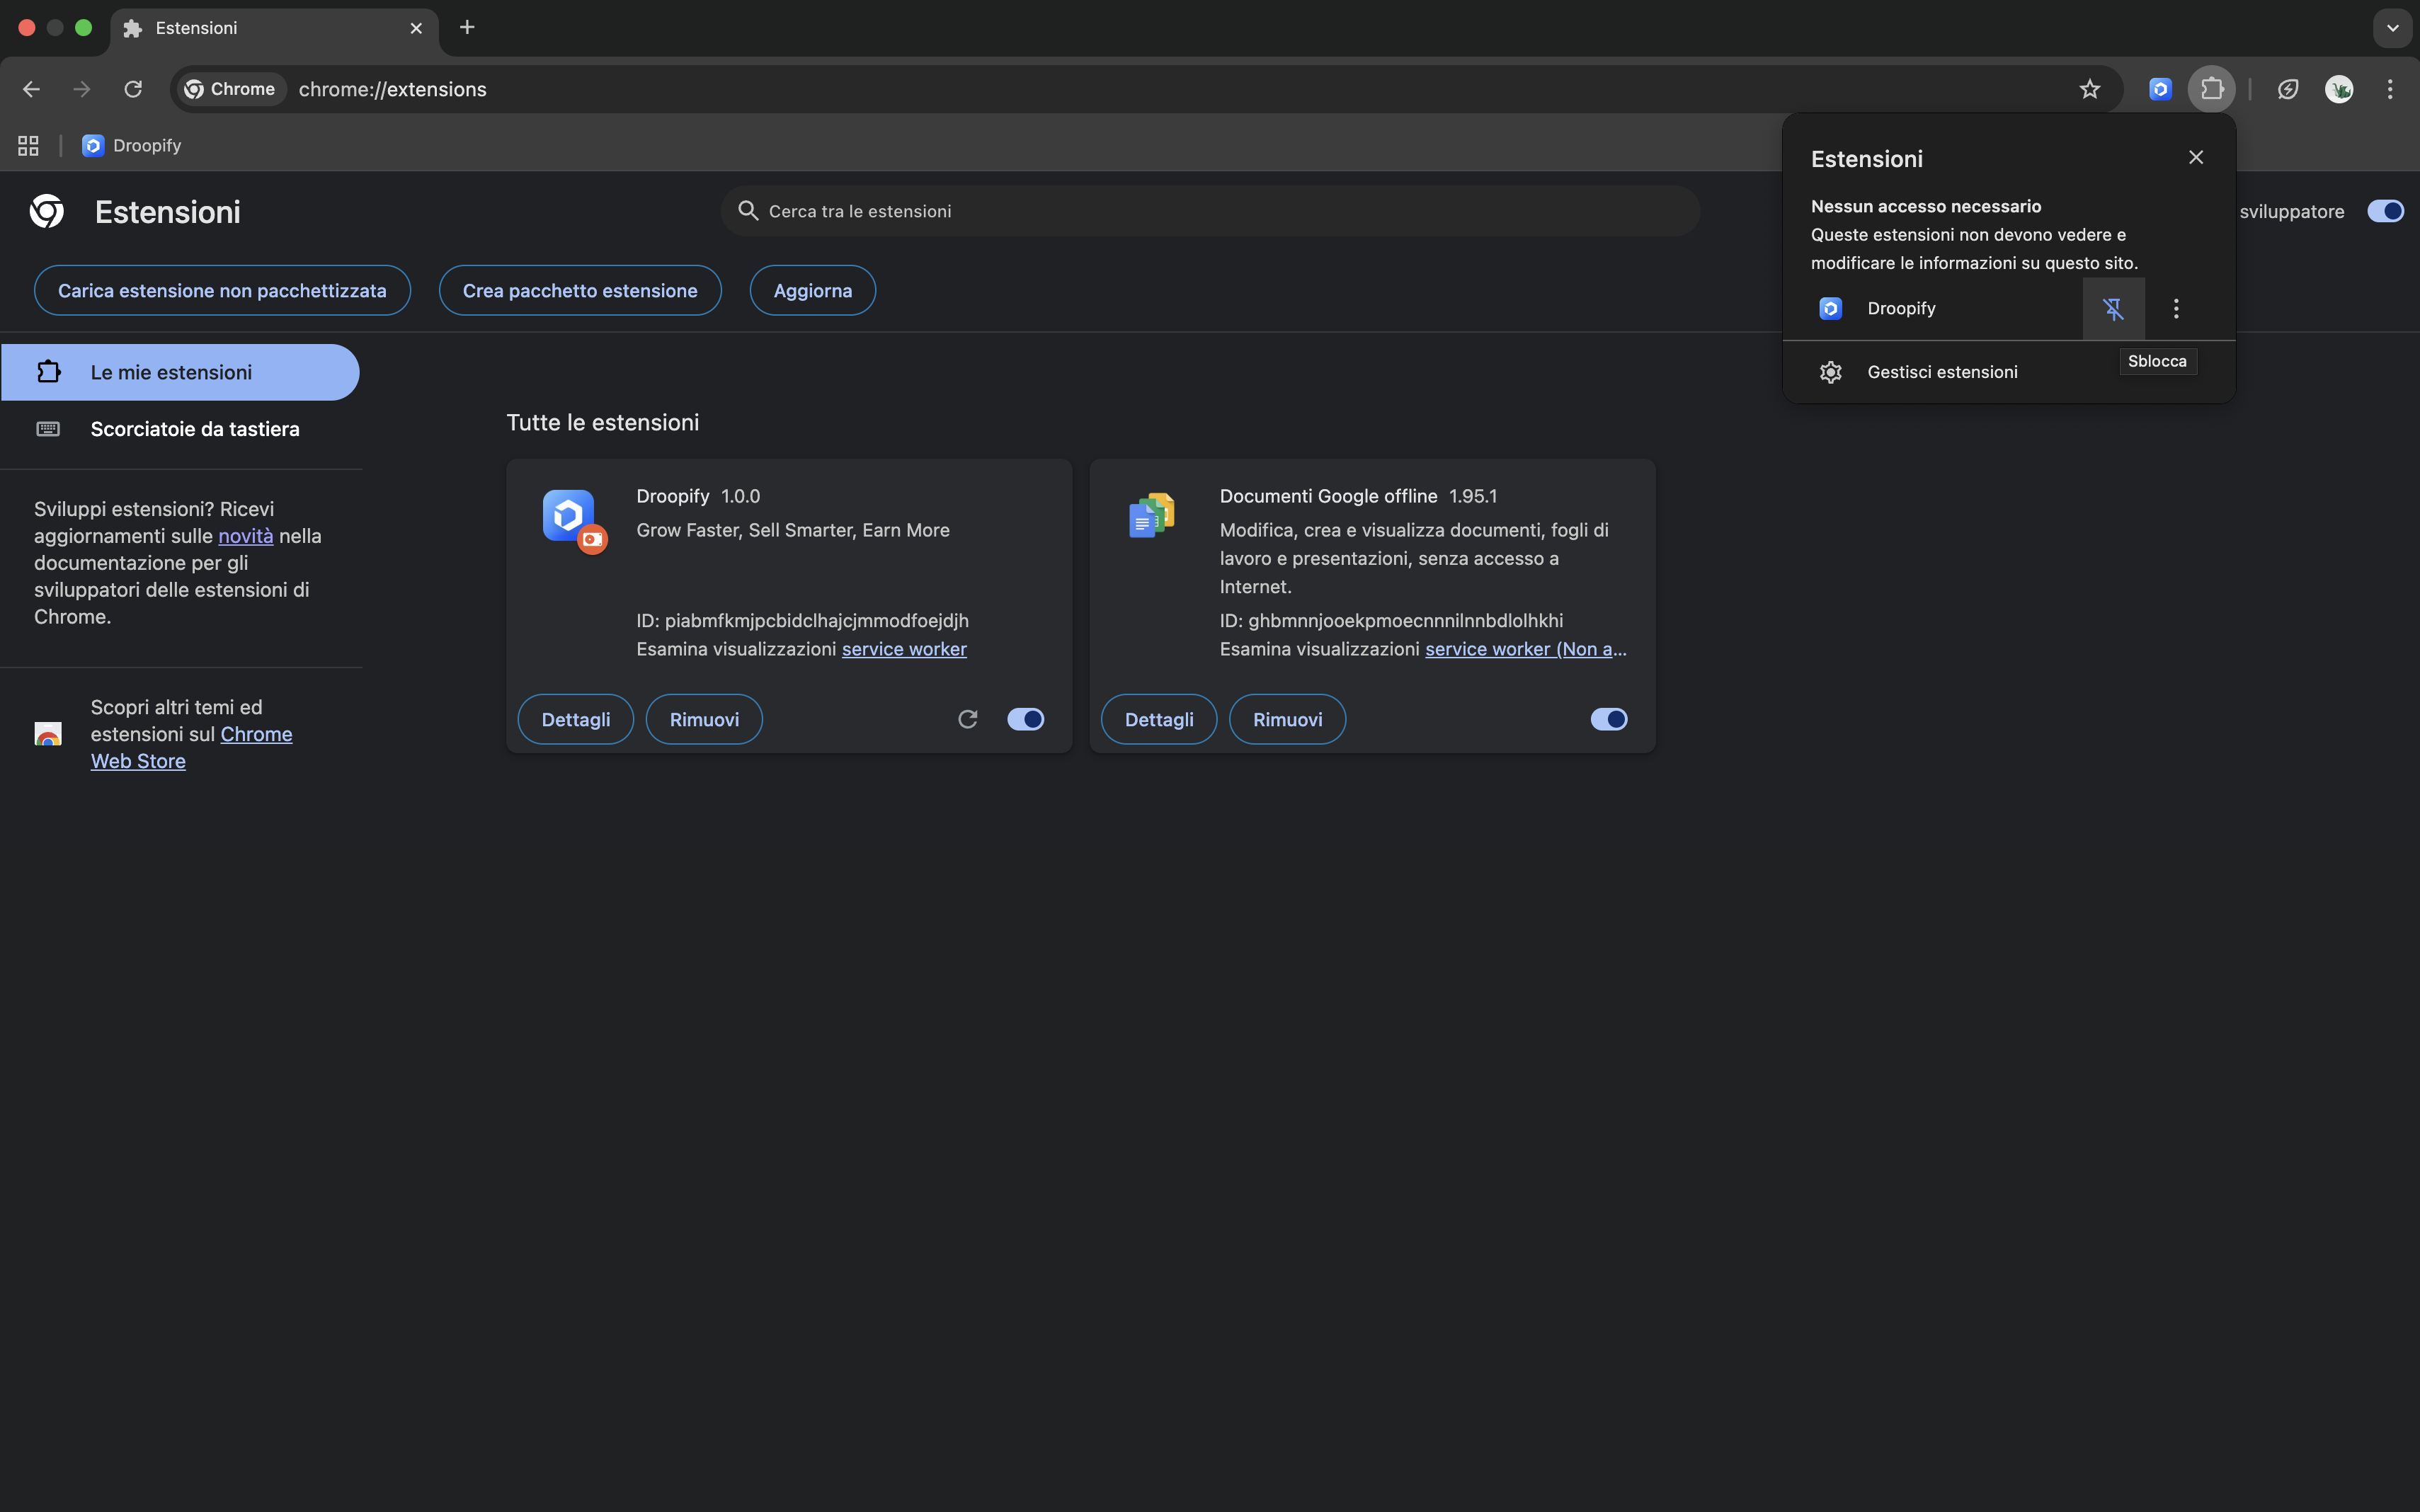Open the apps grid in the bookmarks bar
Viewport: 2420px width, 1512px height.
click(x=28, y=146)
